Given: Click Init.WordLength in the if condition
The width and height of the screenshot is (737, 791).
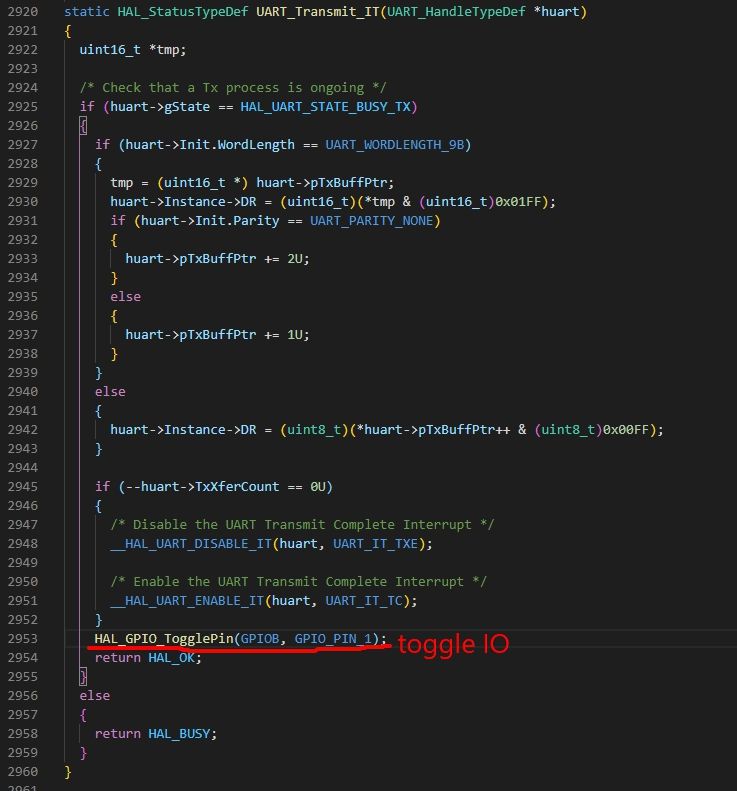Looking at the screenshot, I should pyautogui.click(x=237, y=145).
